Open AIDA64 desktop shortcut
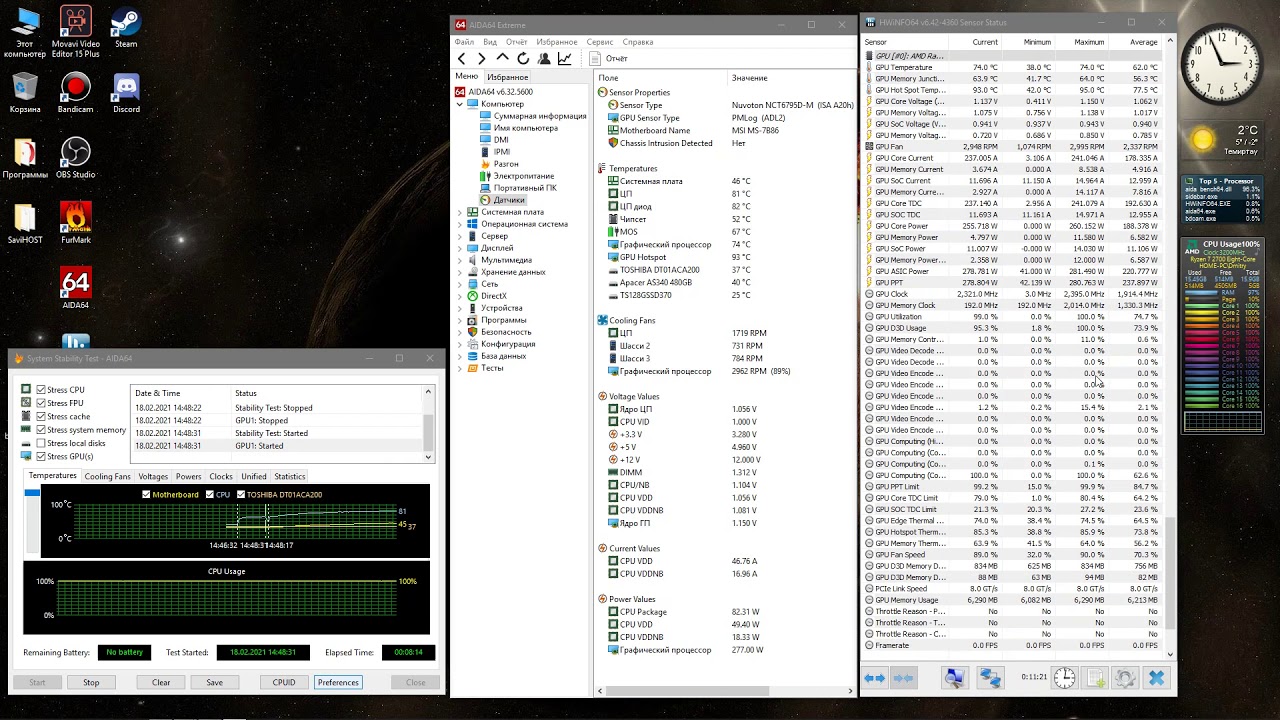Viewport: 1280px width, 720px height. 76,288
